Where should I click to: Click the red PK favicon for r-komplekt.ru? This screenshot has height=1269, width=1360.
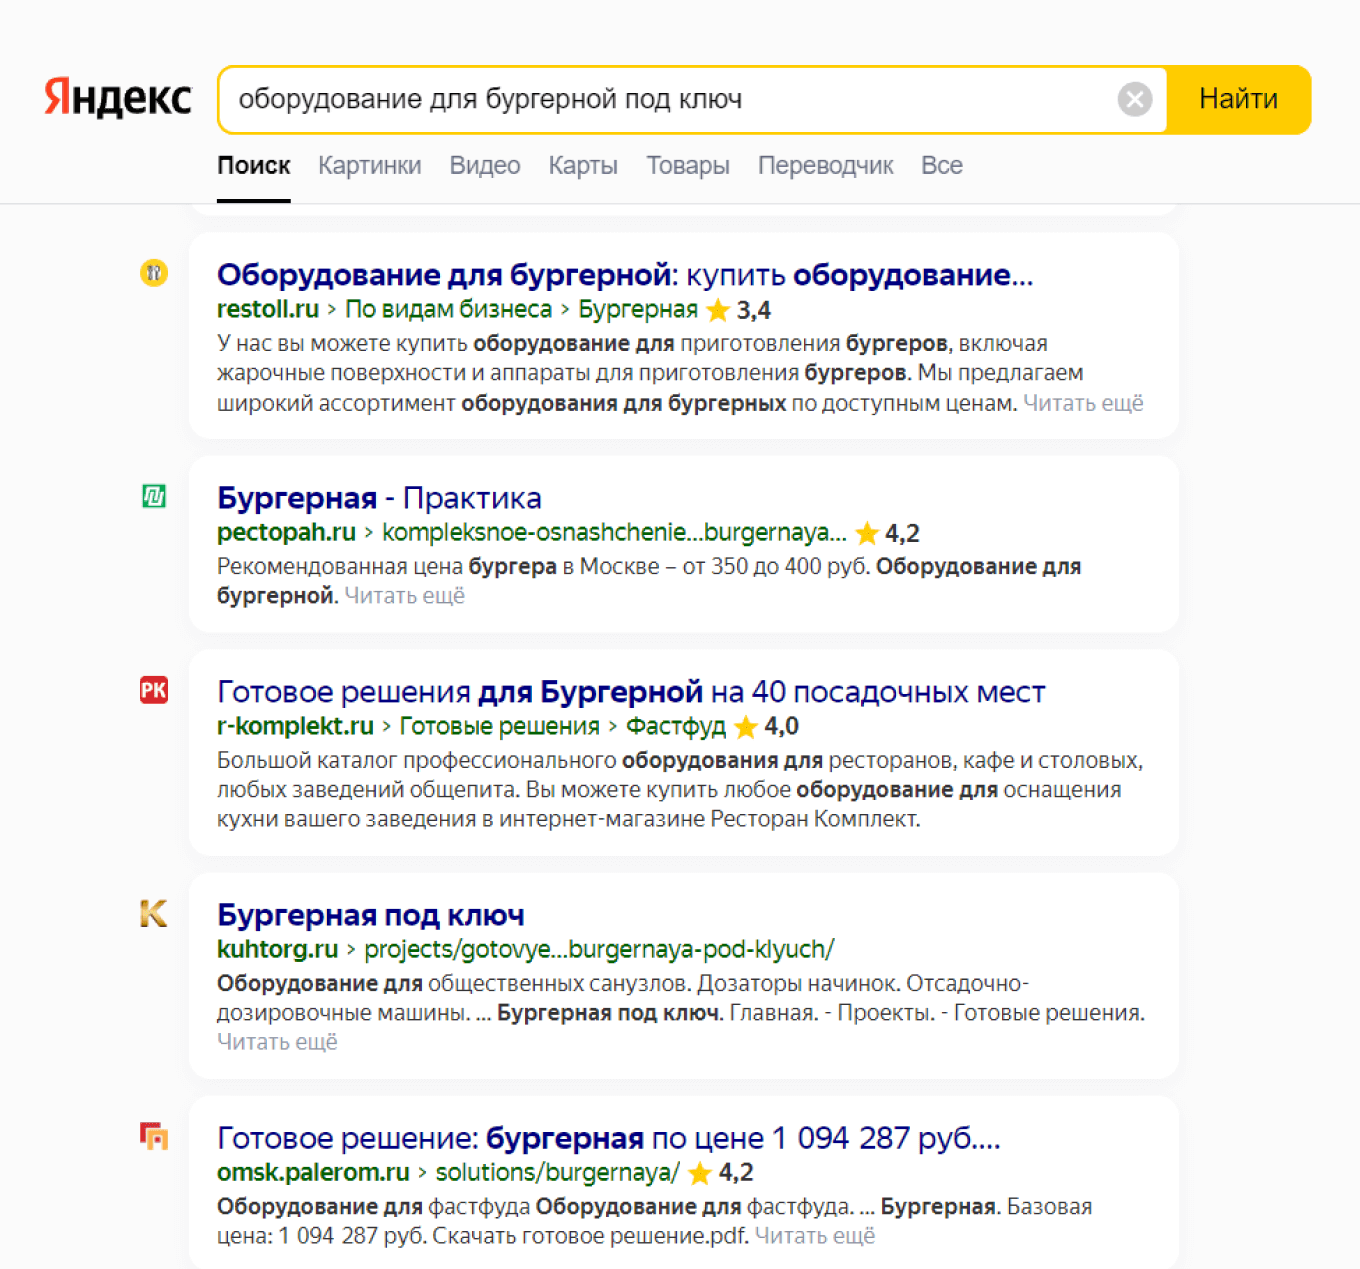pyautogui.click(x=153, y=690)
